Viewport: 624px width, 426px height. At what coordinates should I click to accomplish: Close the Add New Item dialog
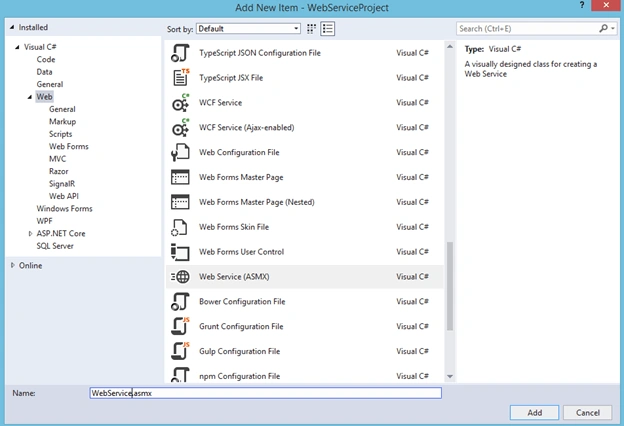tap(606, 5)
